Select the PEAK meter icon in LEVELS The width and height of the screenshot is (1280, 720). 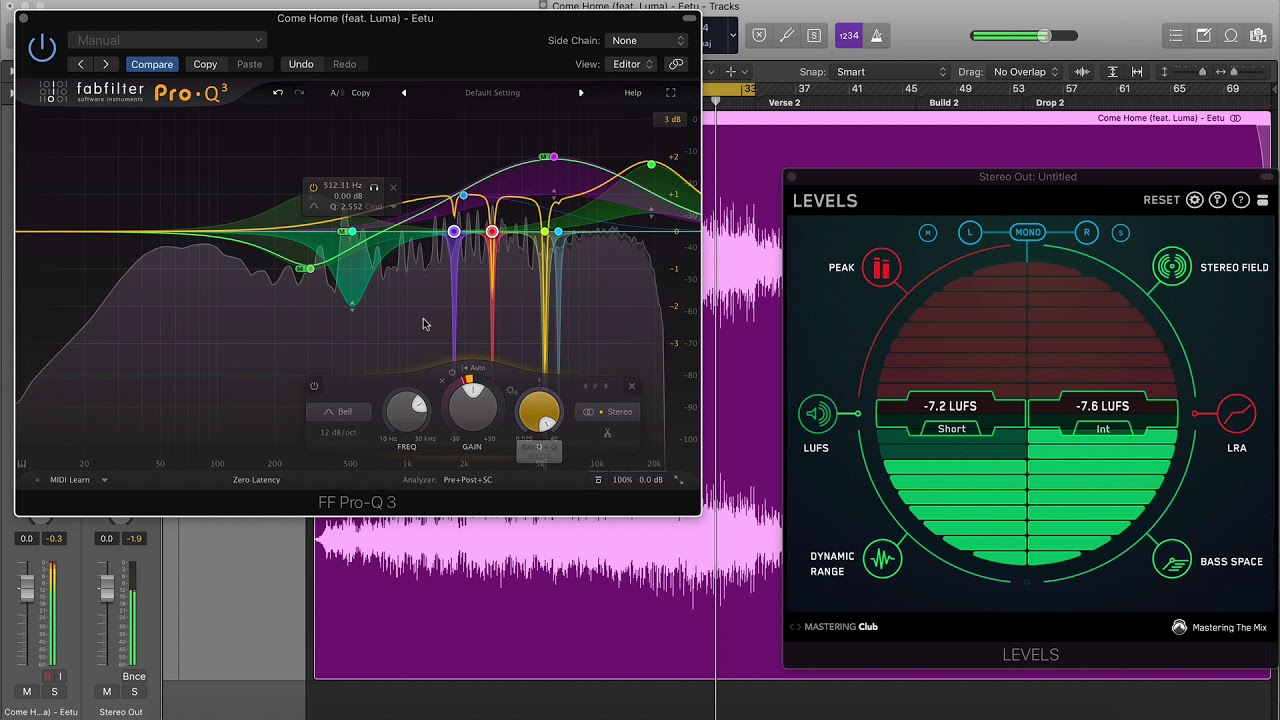pos(881,268)
